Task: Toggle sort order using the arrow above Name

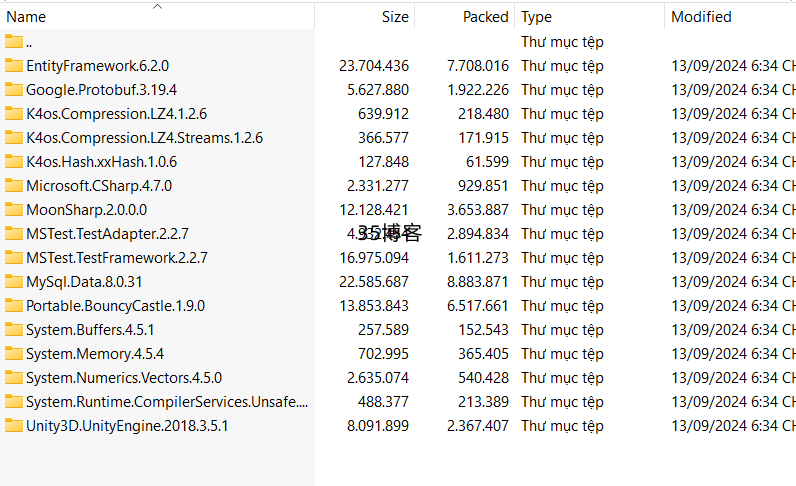Action: tap(157, 6)
